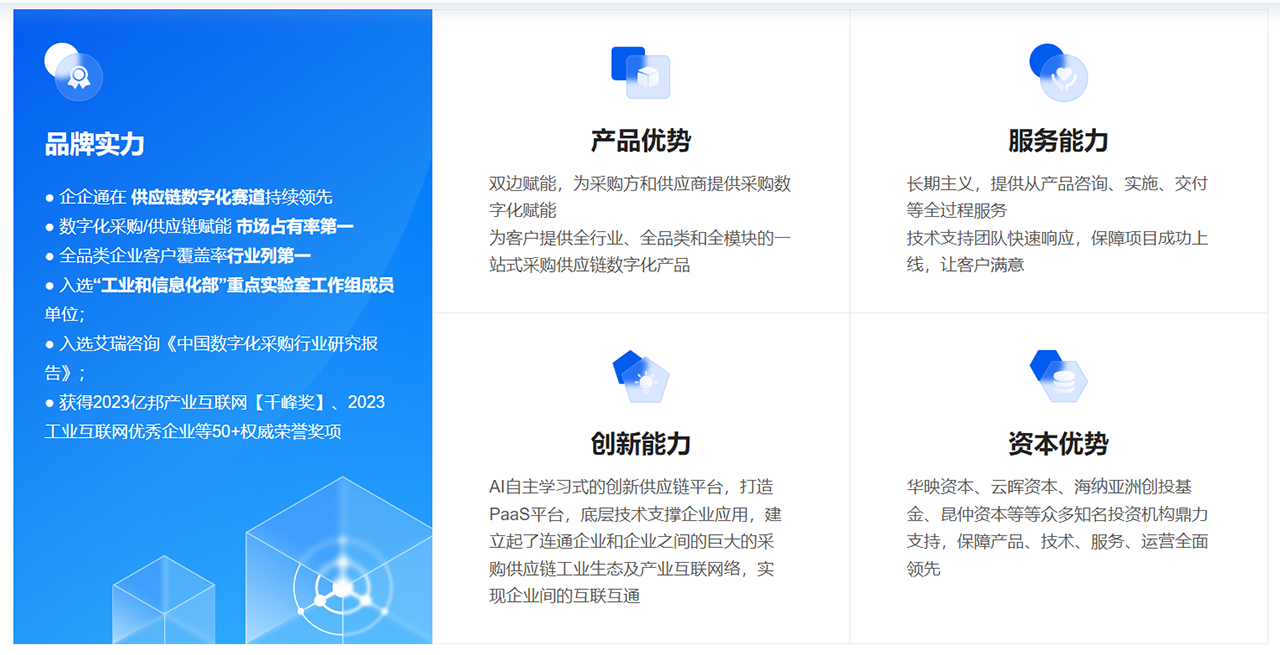Click the innovation lightbulb pentagon icon
This screenshot has width=1280, height=655.
pyautogui.click(x=641, y=376)
